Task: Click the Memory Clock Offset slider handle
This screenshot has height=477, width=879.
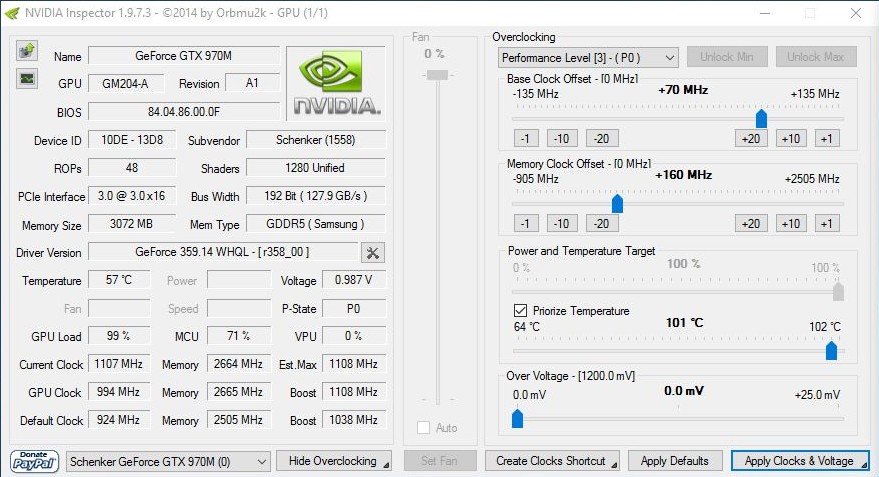Action: (x=617, y=204)
